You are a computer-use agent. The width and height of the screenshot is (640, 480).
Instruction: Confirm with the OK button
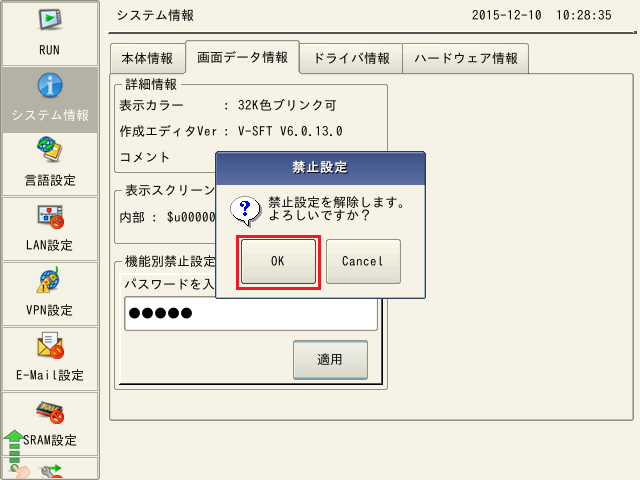[x=278, y=261]
